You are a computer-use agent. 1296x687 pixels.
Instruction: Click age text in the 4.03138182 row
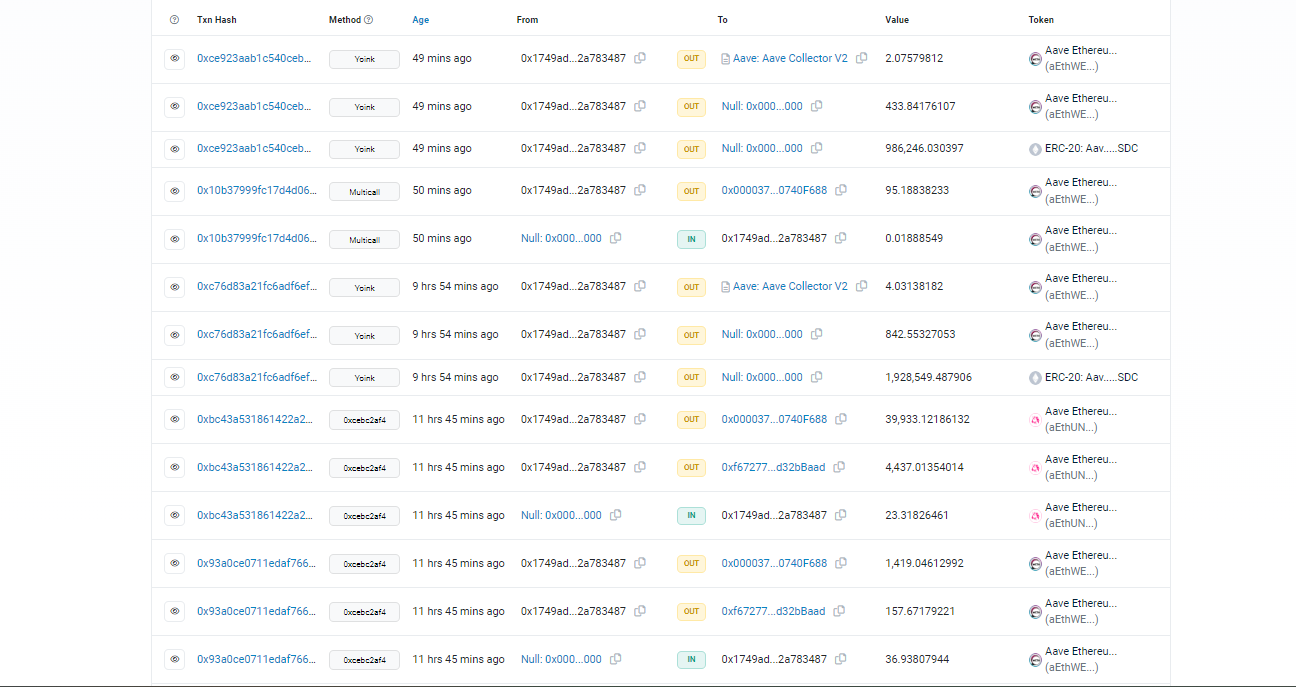pyautogui.click(x=455, y=286)
